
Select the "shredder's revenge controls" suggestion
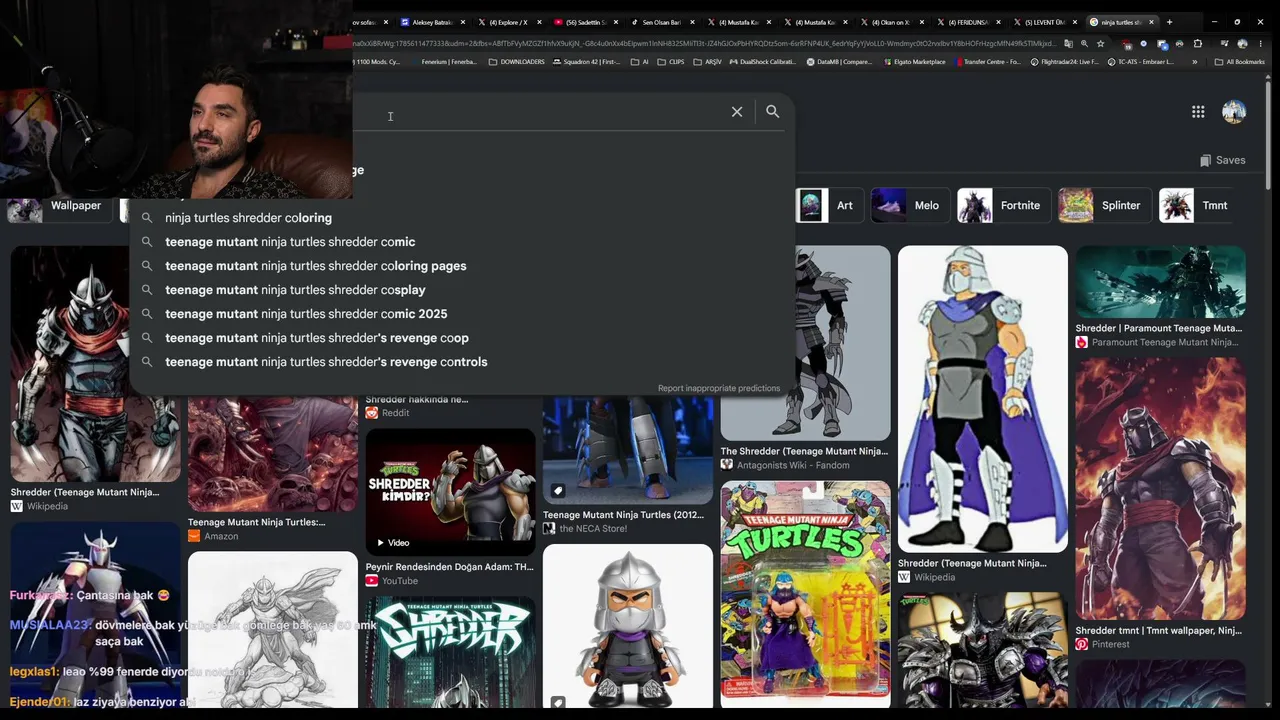[x=462, y=362]
